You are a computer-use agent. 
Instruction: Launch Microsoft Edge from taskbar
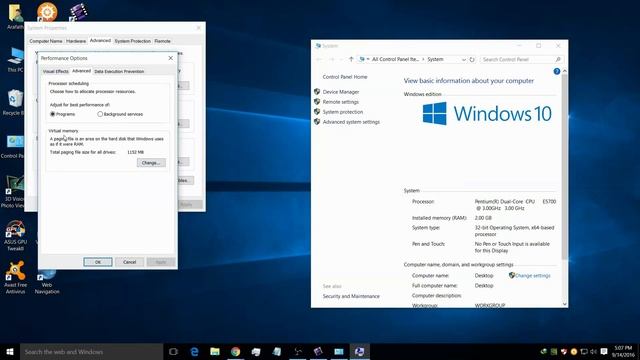point(194,352)
